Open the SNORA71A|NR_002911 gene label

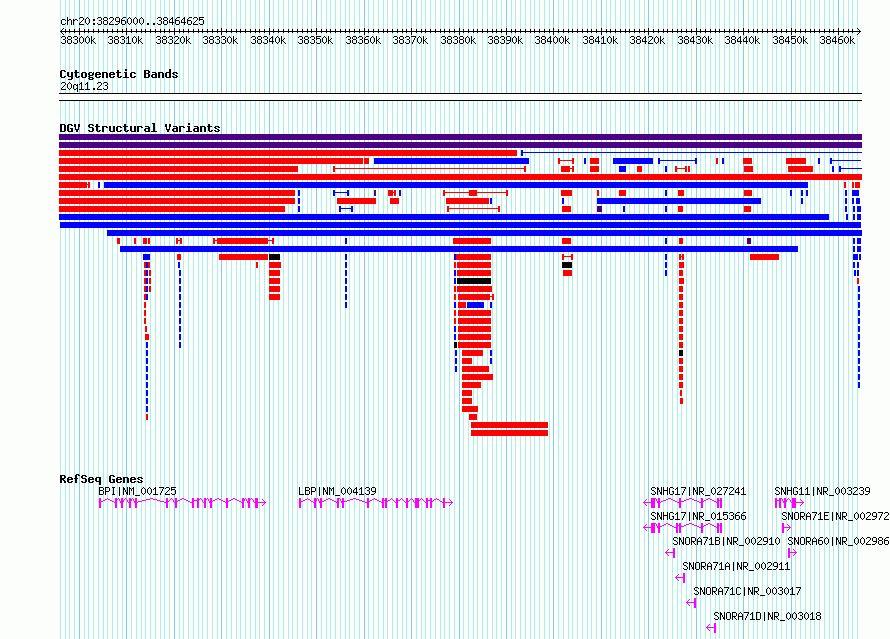[x=736, y=566]
